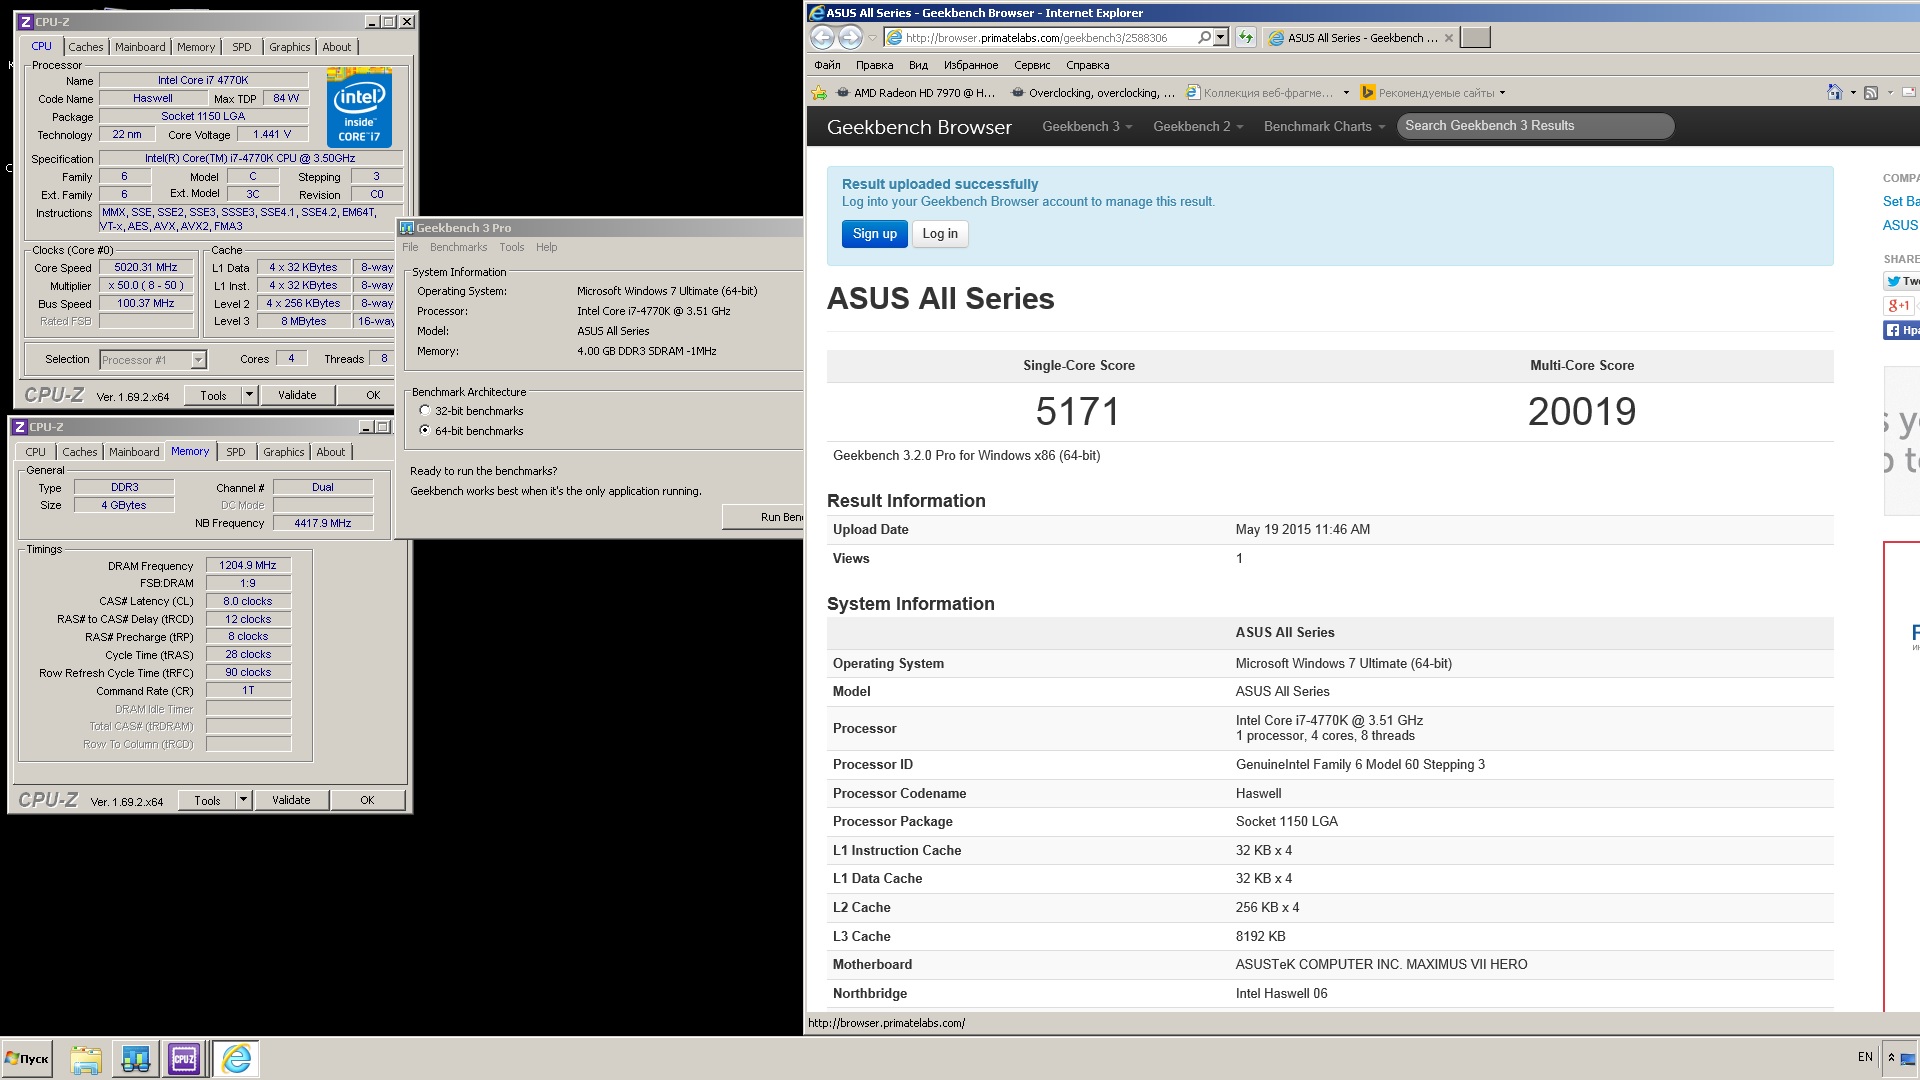
Task: Click the CPU-Z title bar icon on top window
Action: (x=25, y=21)
